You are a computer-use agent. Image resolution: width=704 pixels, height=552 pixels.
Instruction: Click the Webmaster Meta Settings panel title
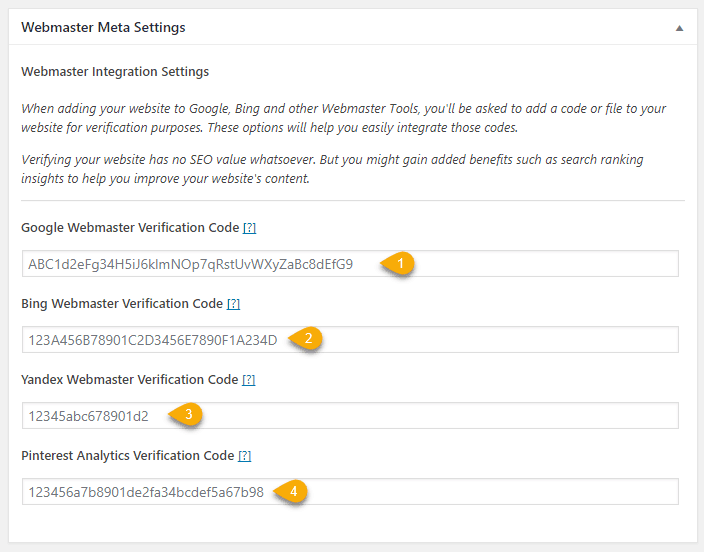103,28
